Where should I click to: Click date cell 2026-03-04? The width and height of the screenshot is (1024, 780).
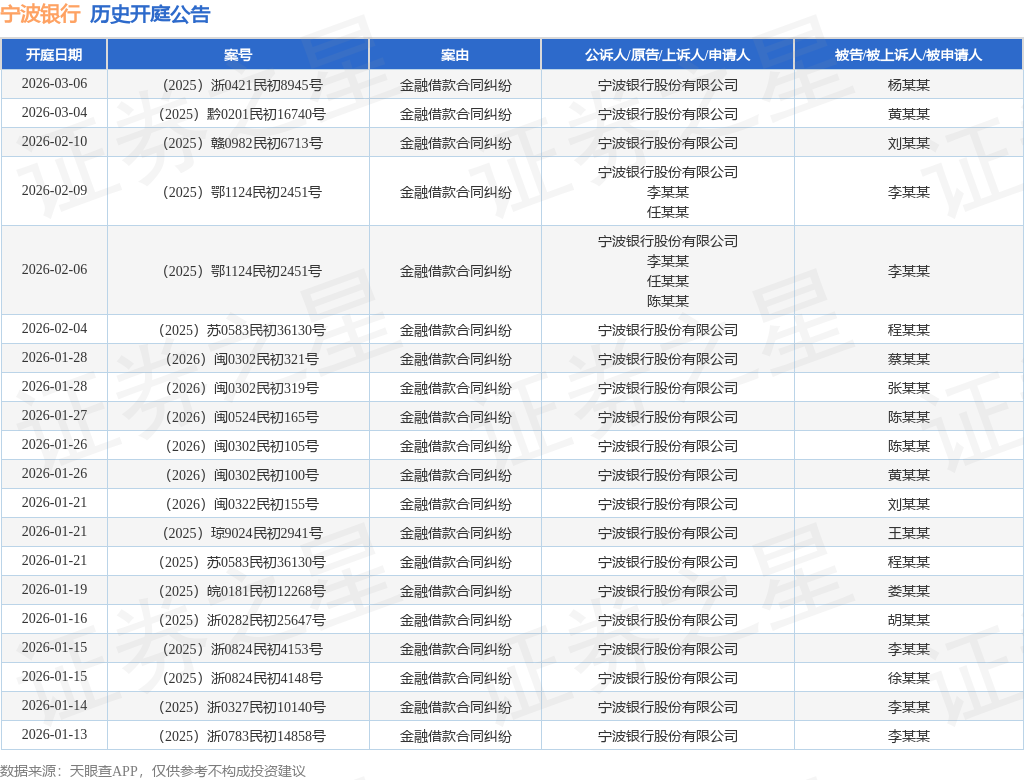point(54,112)
